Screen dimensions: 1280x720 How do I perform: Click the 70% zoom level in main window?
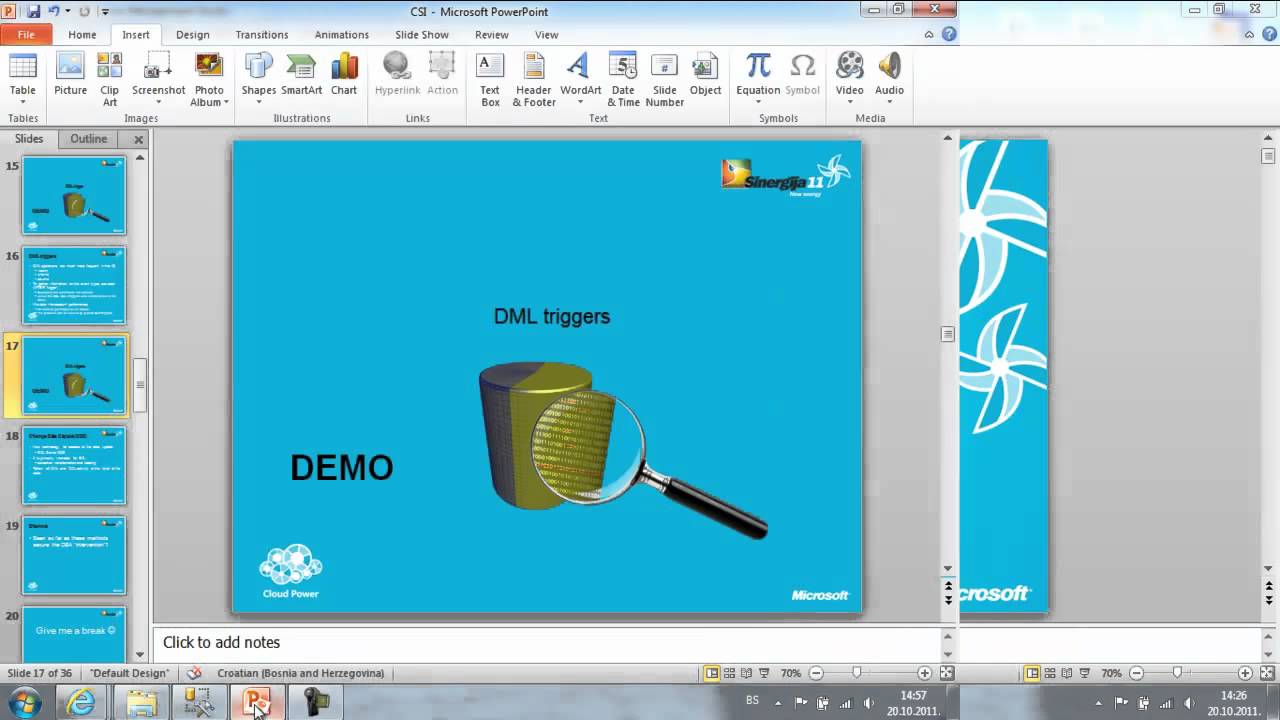point(790,673)
